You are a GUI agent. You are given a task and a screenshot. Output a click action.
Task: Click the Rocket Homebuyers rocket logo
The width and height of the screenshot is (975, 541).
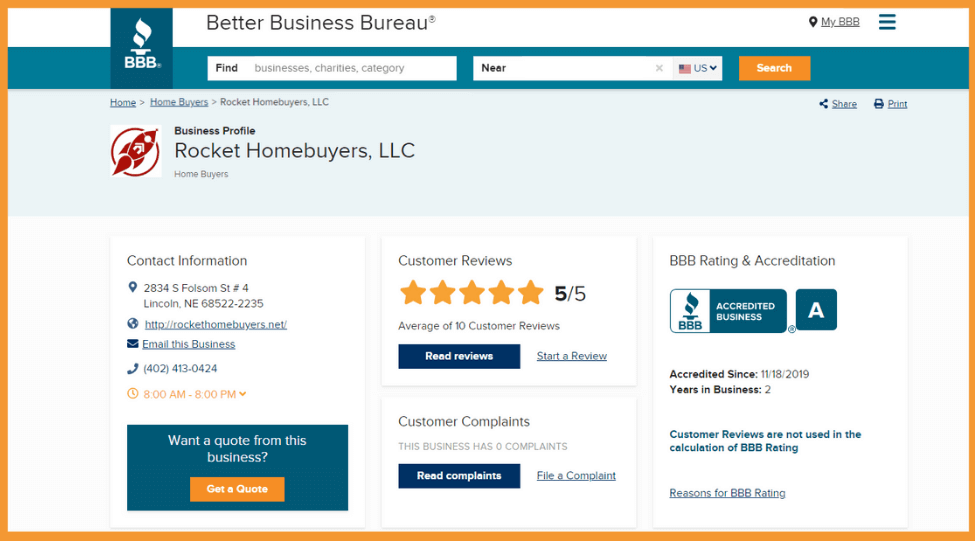(136, 151)
